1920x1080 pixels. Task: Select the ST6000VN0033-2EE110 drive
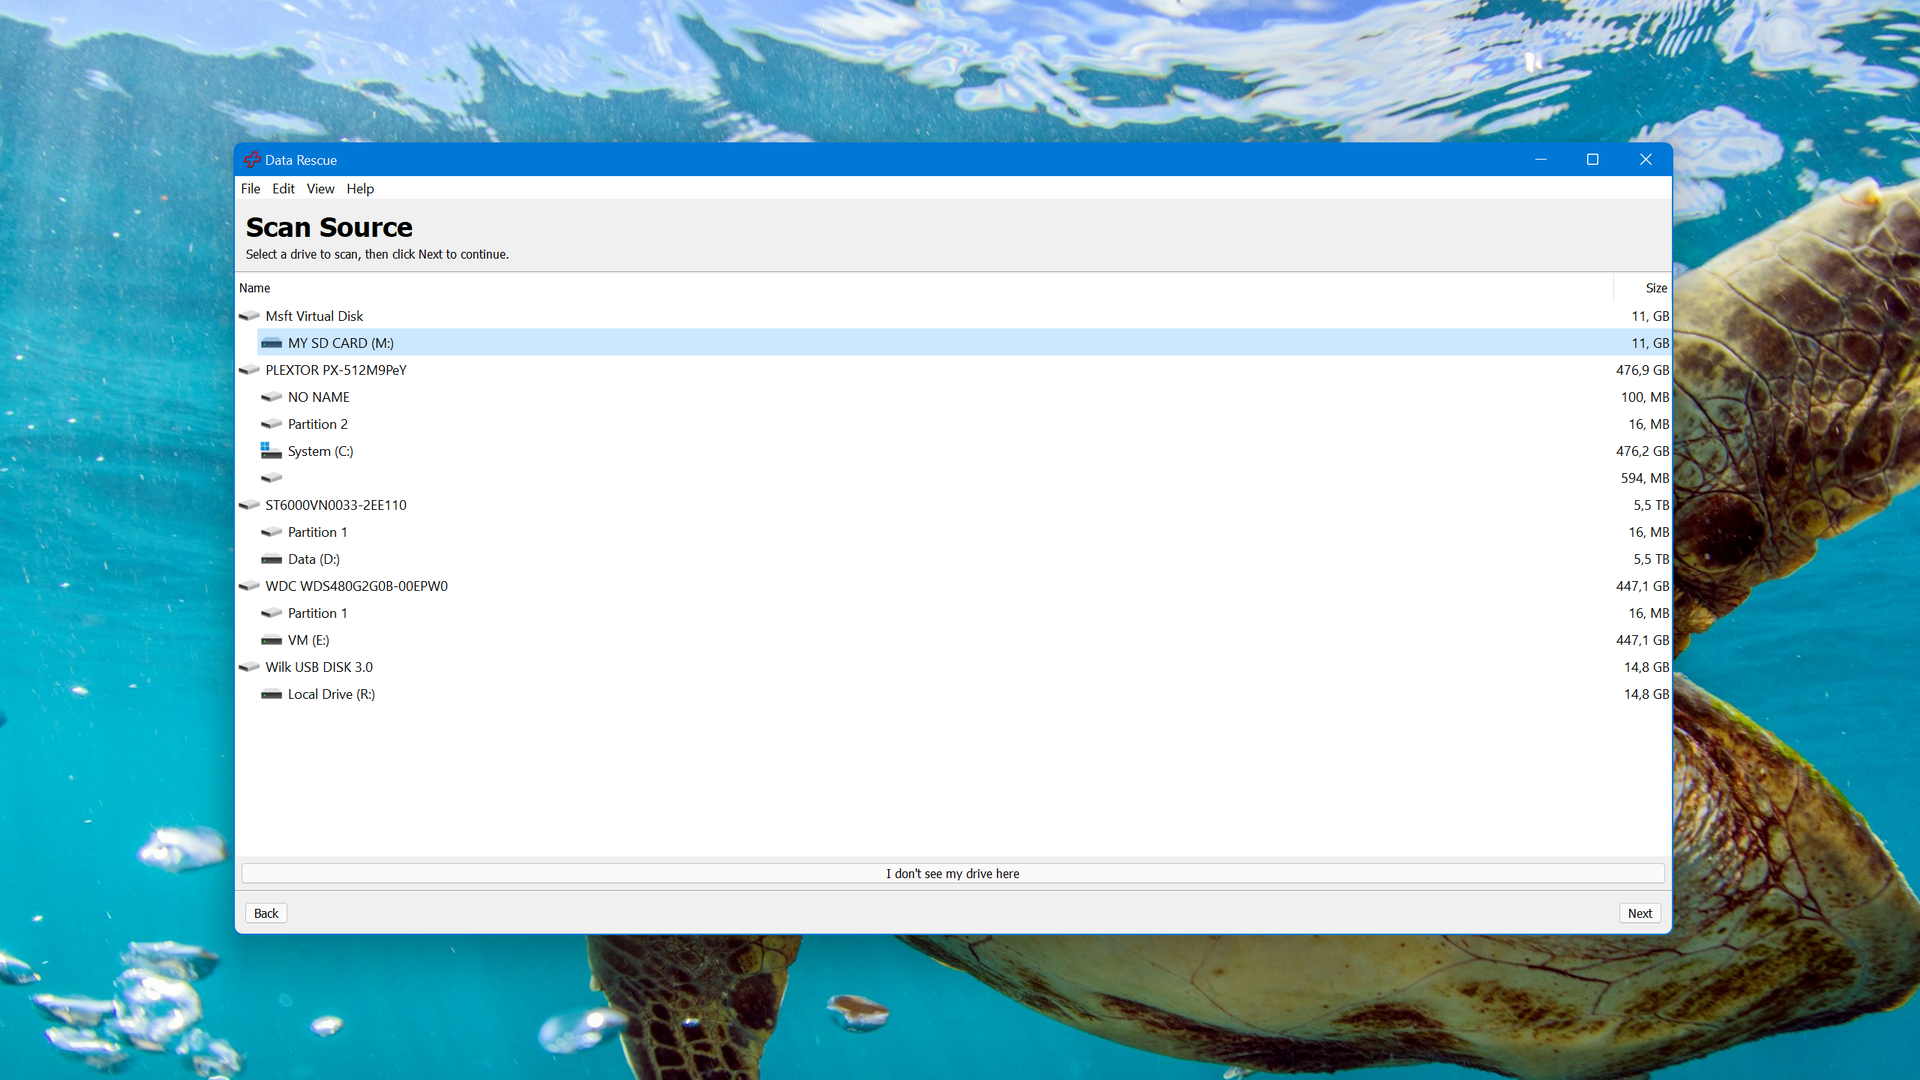tap(953, 505)
